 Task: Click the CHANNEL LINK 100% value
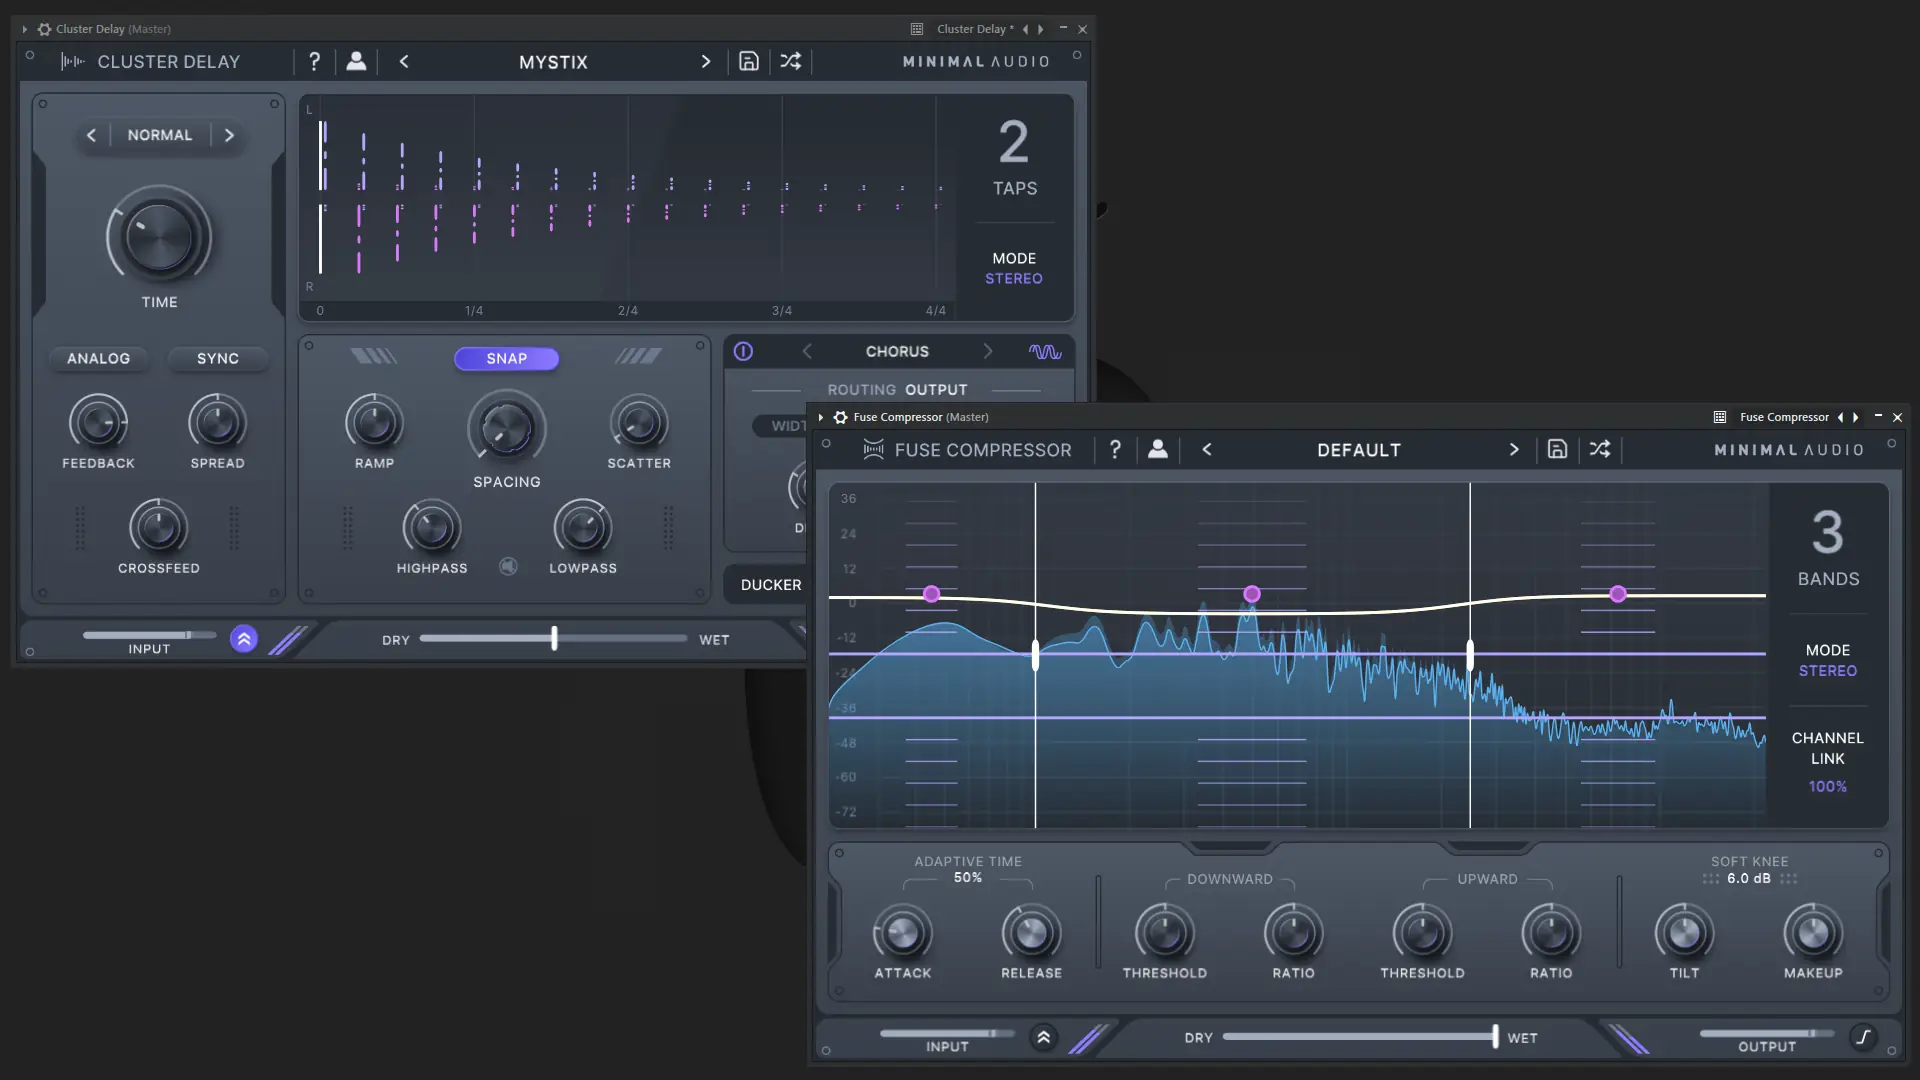click(x=1827, y=786)
